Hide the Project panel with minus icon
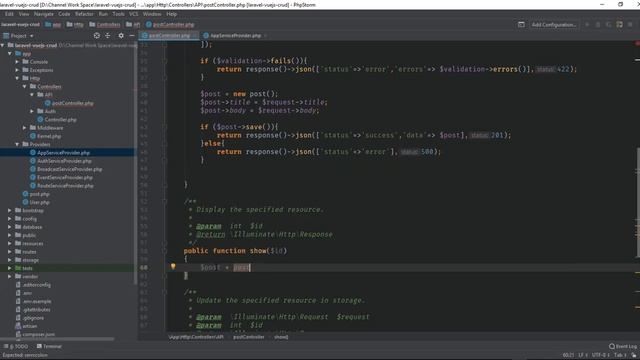640x360 pixels. 132,36
